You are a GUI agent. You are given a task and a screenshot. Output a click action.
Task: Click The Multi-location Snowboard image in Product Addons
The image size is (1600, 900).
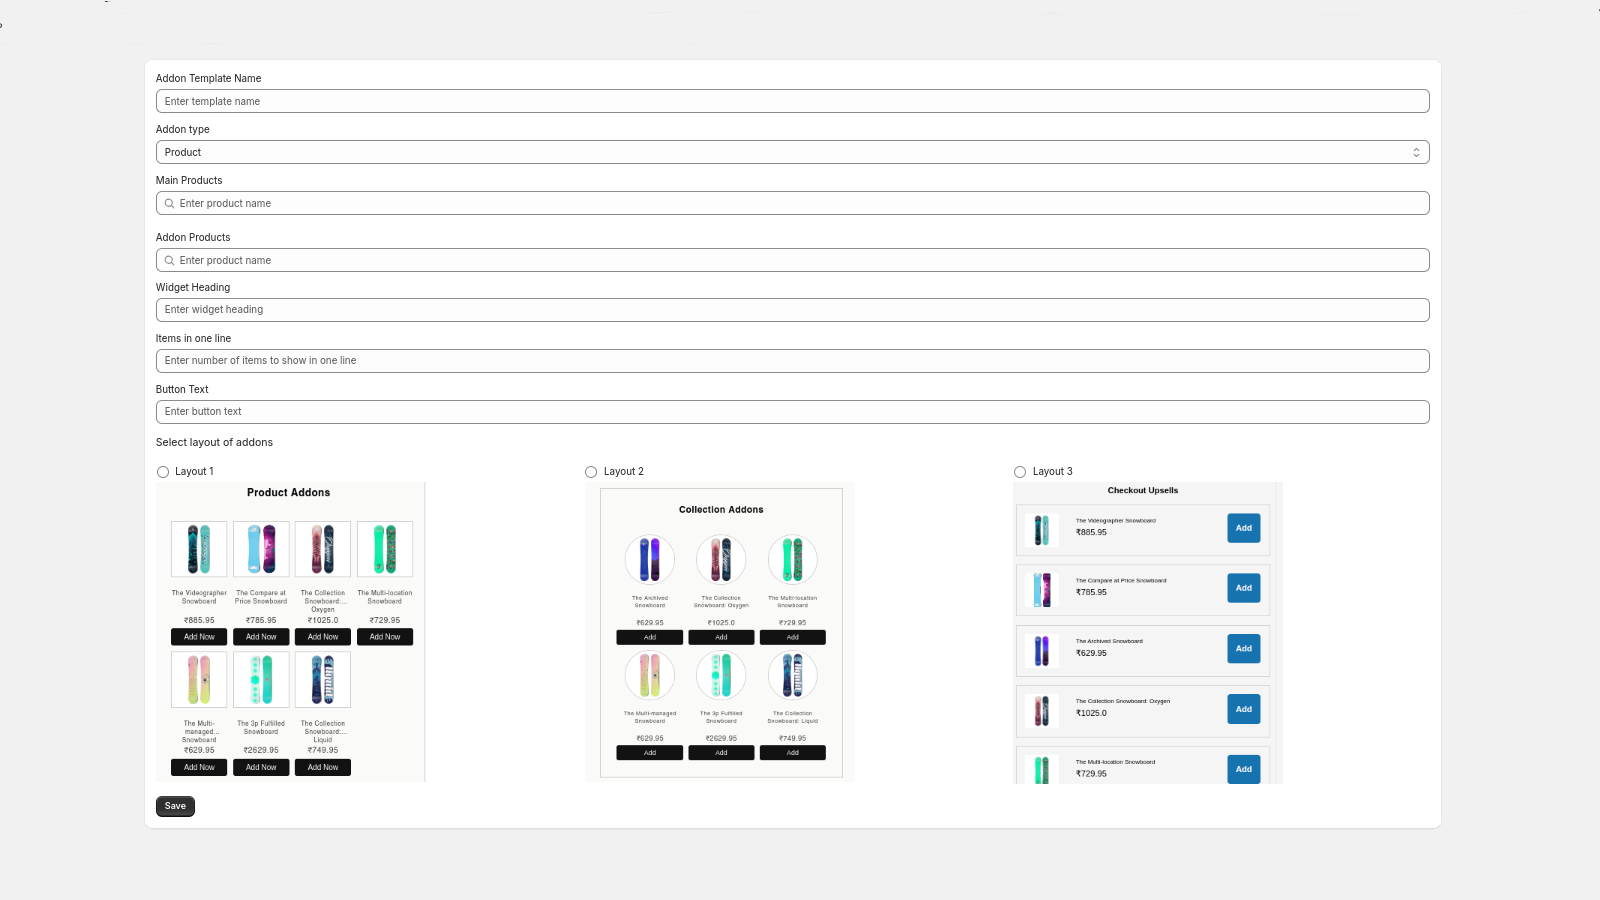click(384, 548)
